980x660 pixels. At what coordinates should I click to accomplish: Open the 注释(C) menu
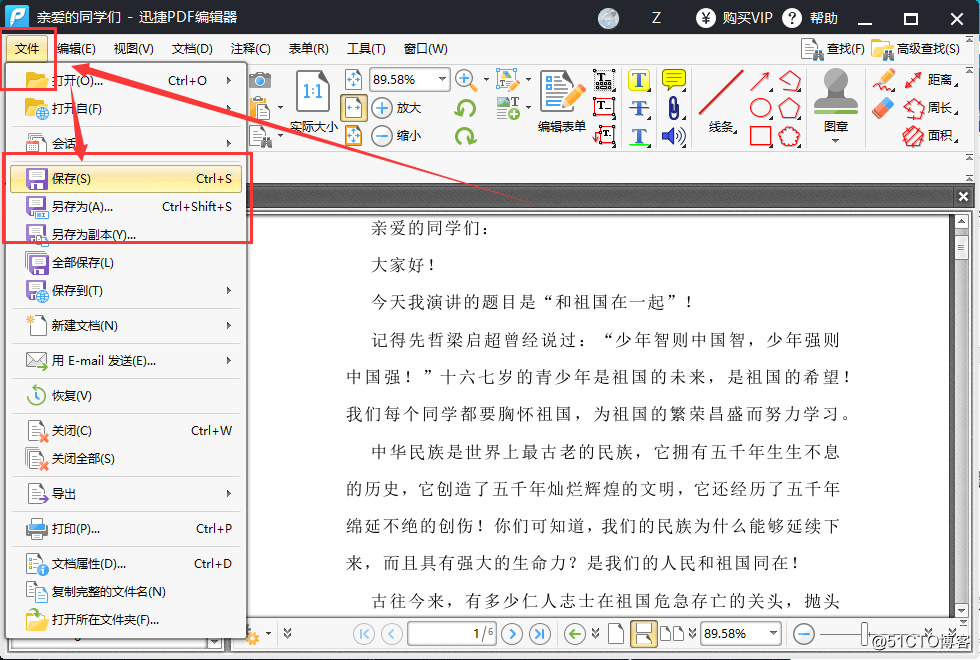coord(250,49)
